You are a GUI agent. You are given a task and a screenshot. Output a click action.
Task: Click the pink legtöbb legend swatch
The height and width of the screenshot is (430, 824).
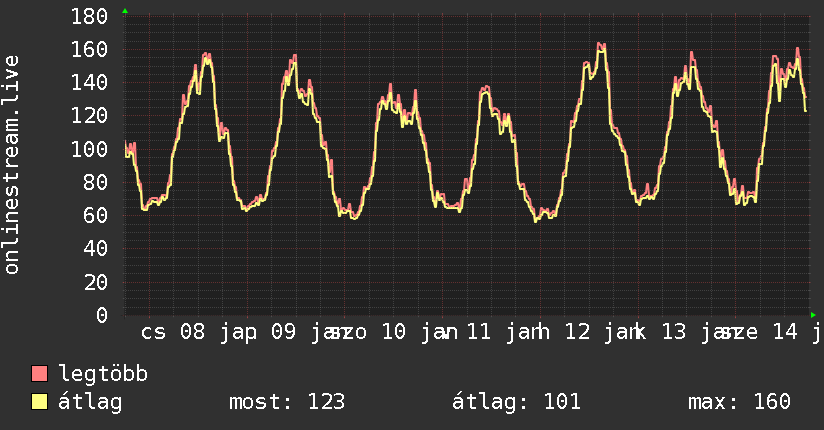(x=39, y=373)
